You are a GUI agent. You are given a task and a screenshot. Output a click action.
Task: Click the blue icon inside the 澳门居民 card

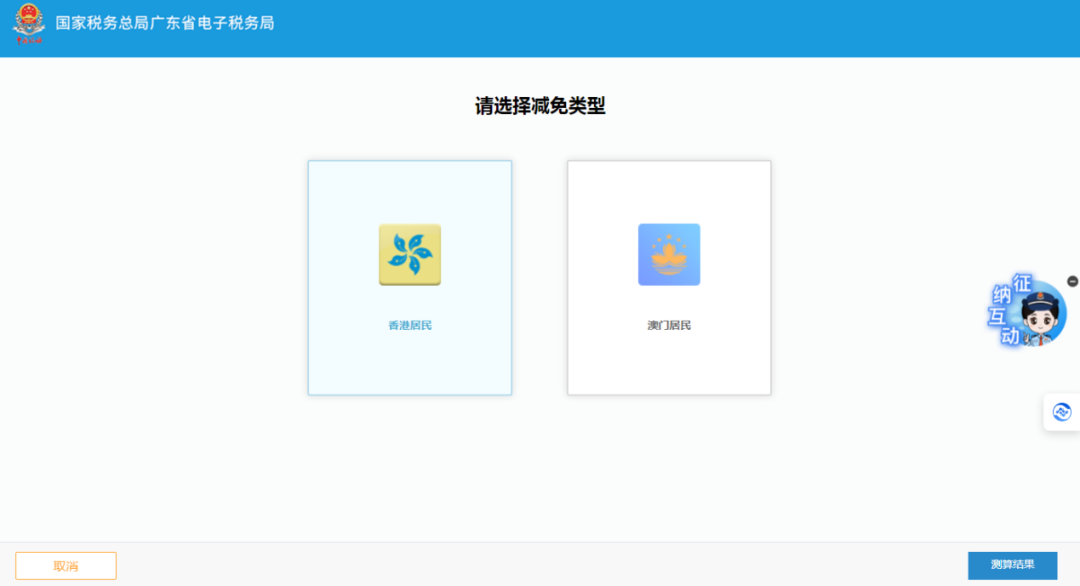pyautogui.click(x=668, y=254)
